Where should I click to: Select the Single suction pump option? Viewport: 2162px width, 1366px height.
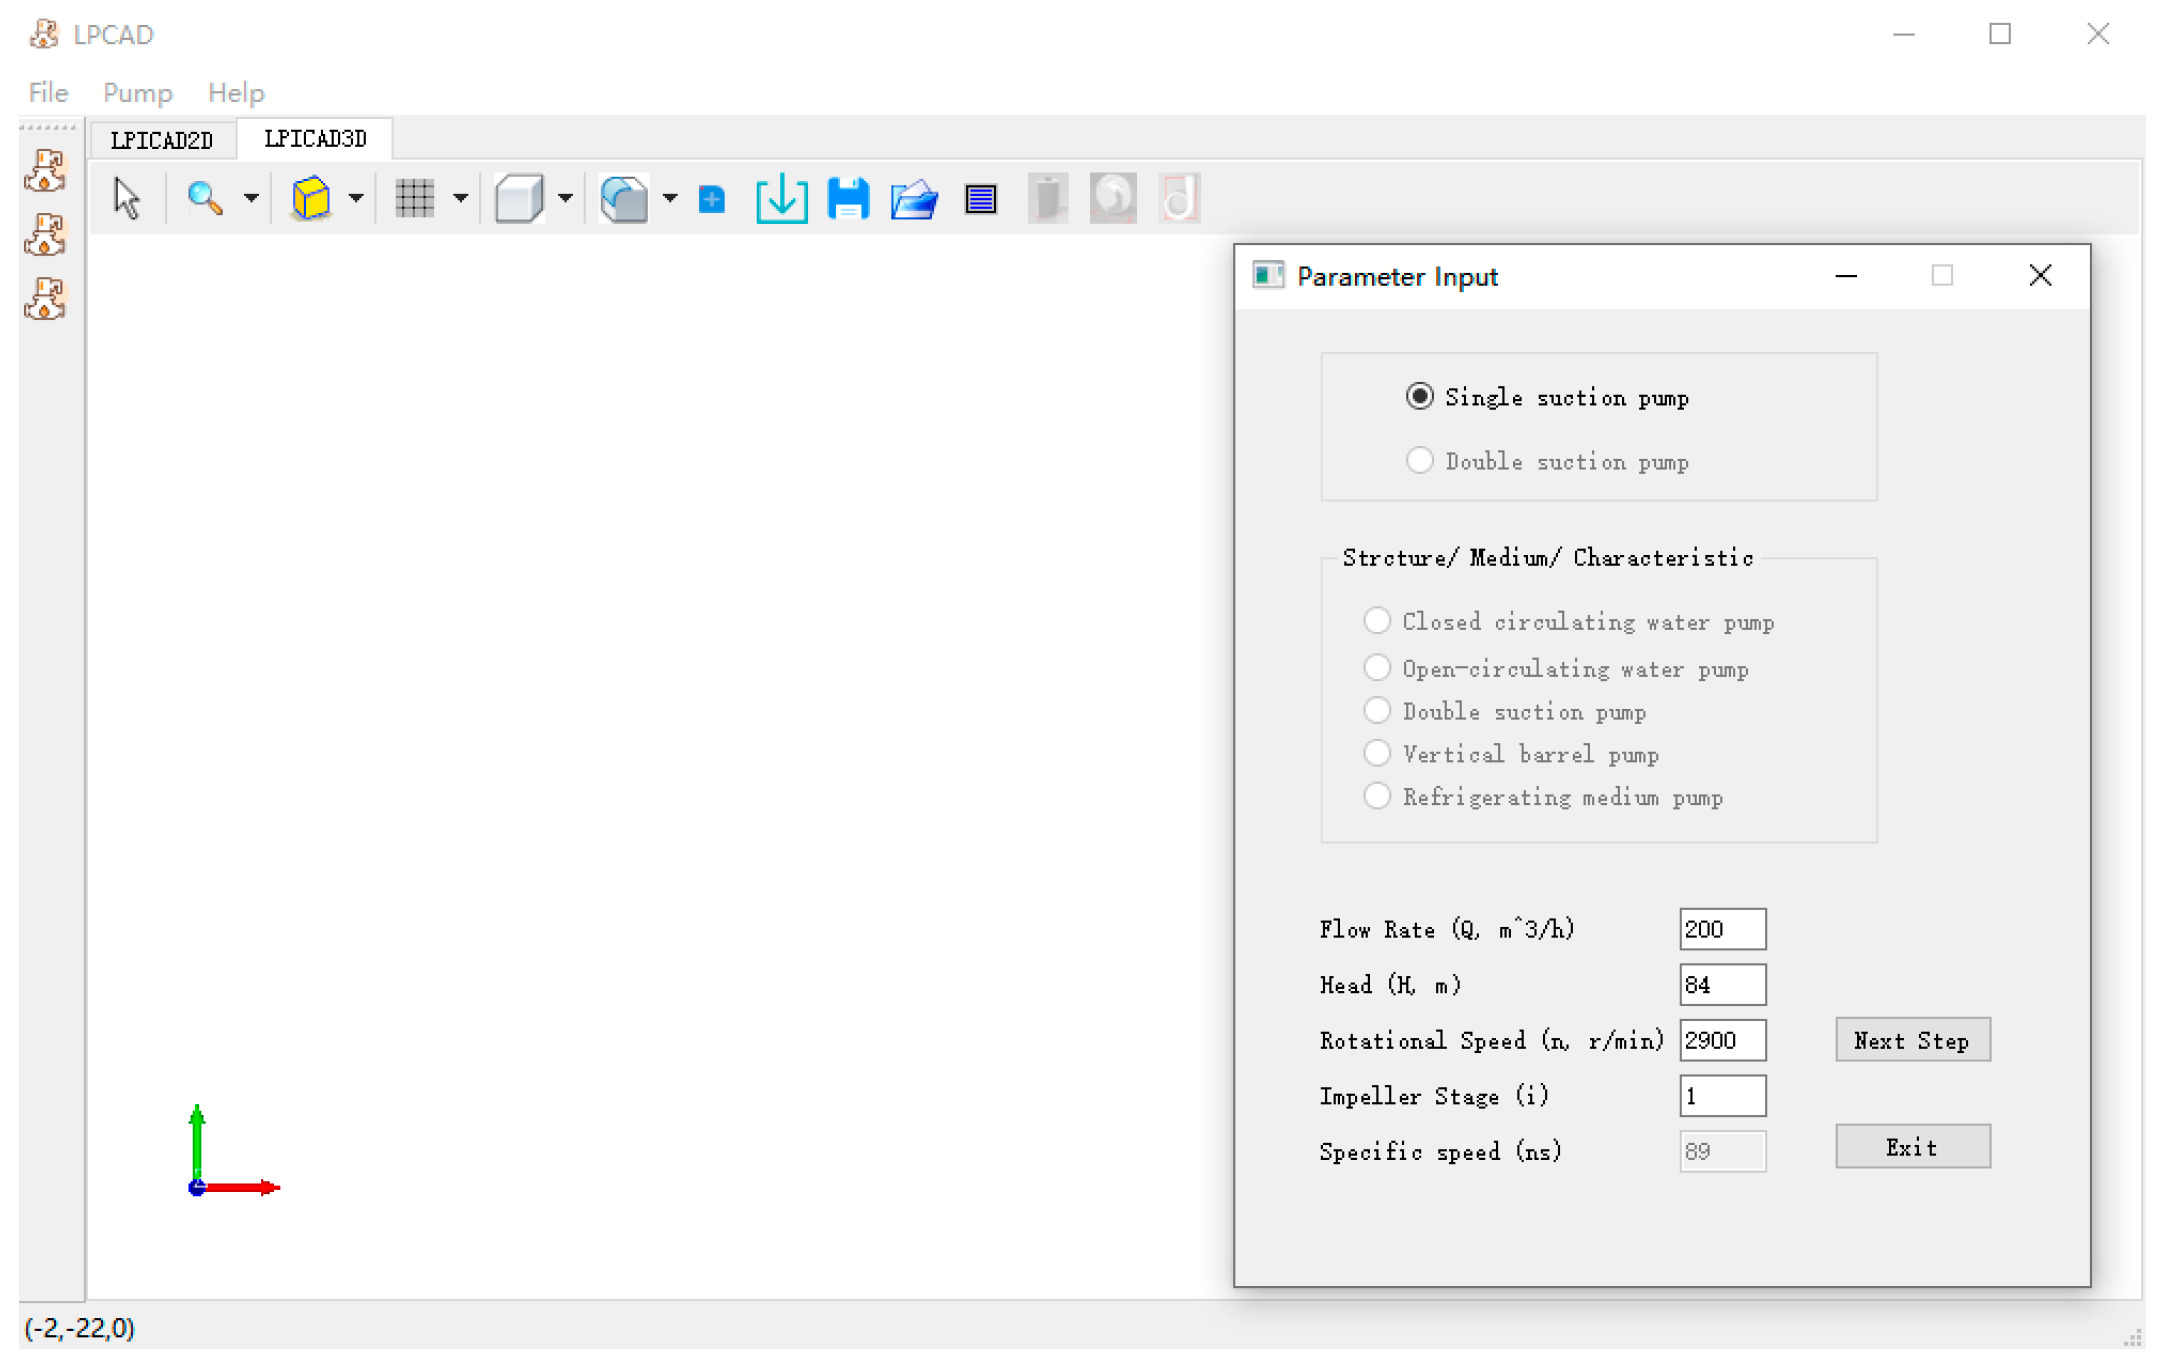tap(1420, 397)
